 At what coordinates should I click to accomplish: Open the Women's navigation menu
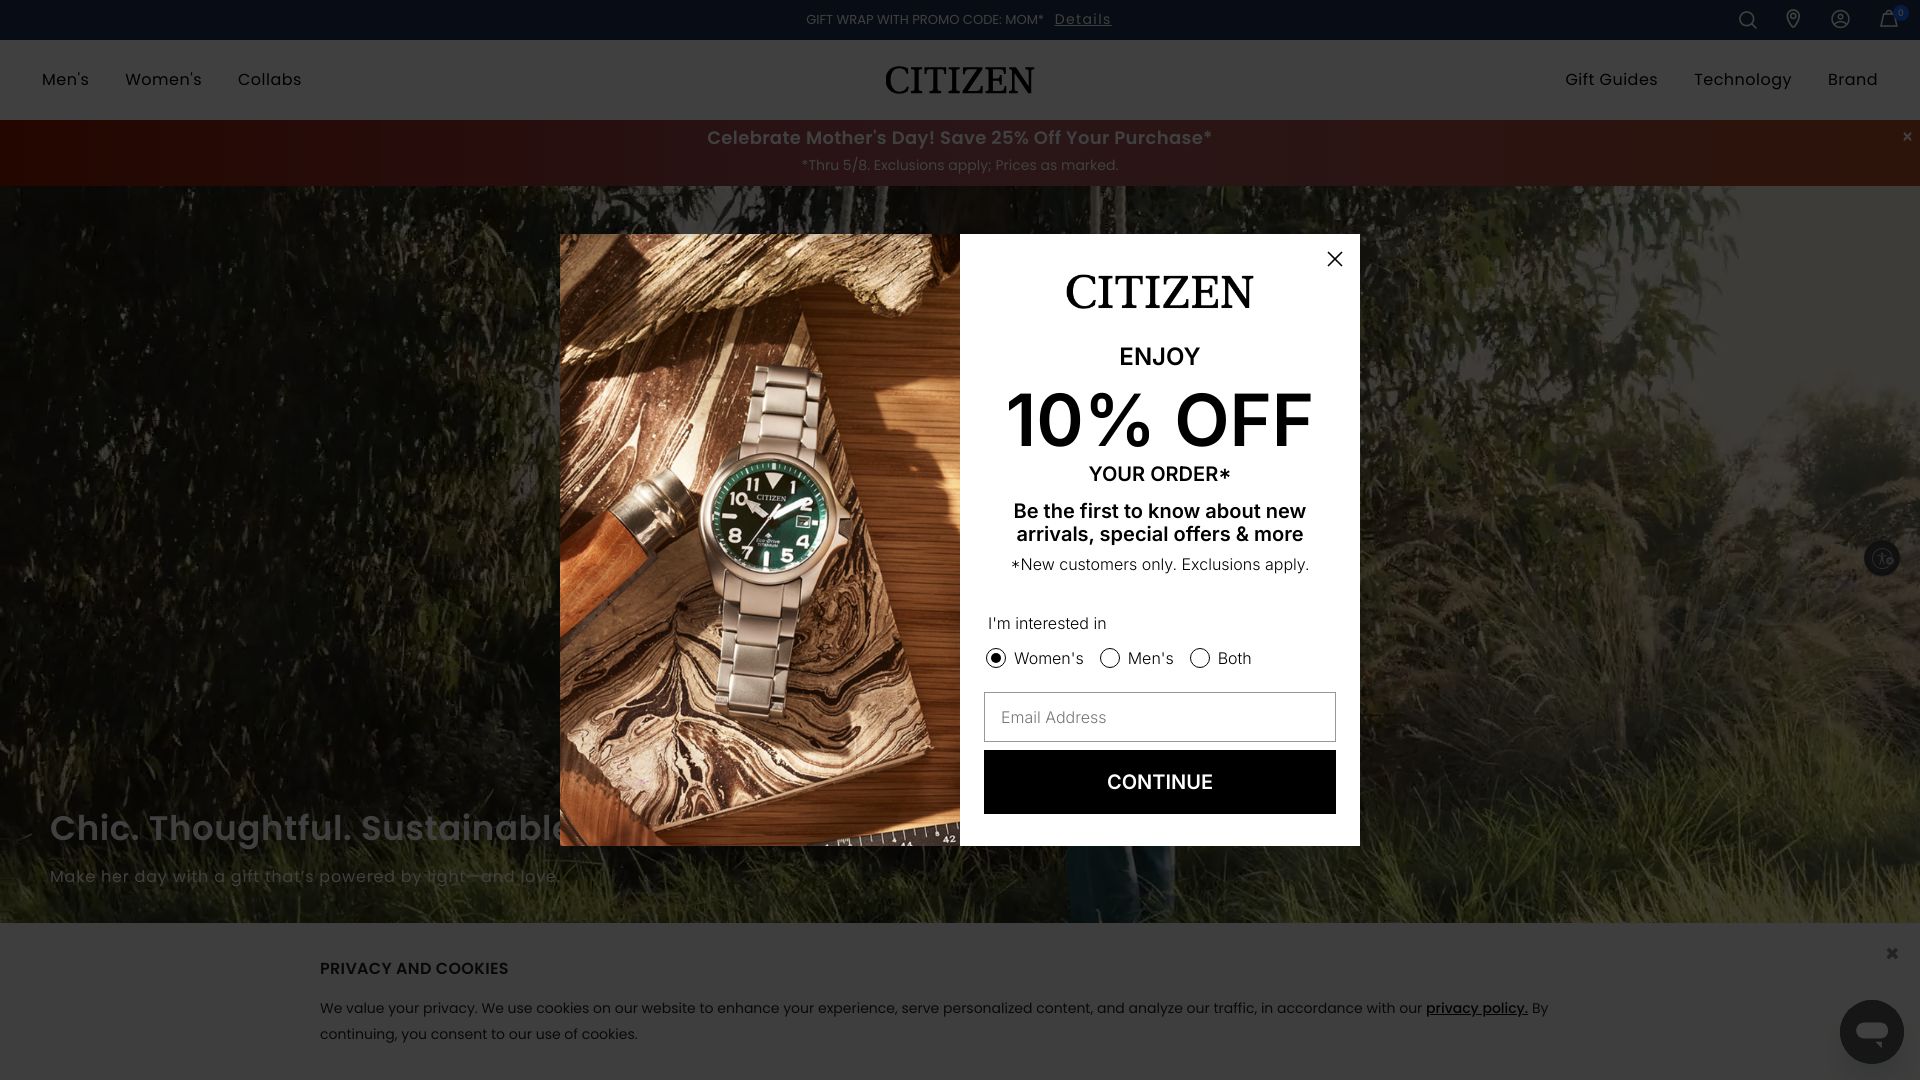pos(163,79)
